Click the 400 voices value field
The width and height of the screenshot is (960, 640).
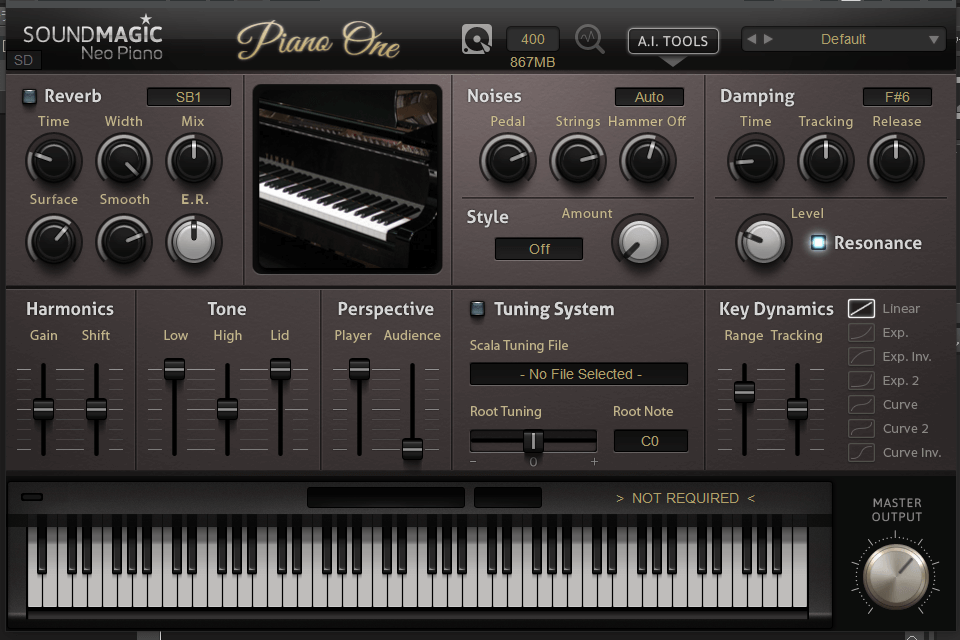[533, 39]
